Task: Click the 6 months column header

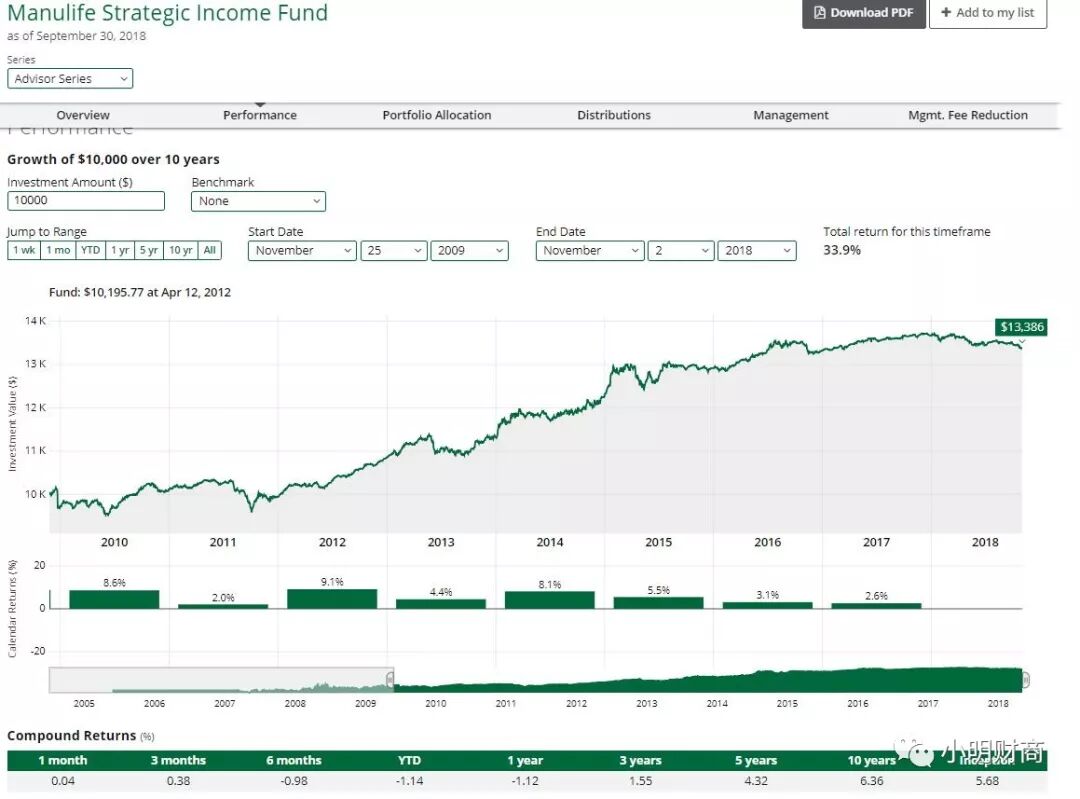Action: (294, 760)
